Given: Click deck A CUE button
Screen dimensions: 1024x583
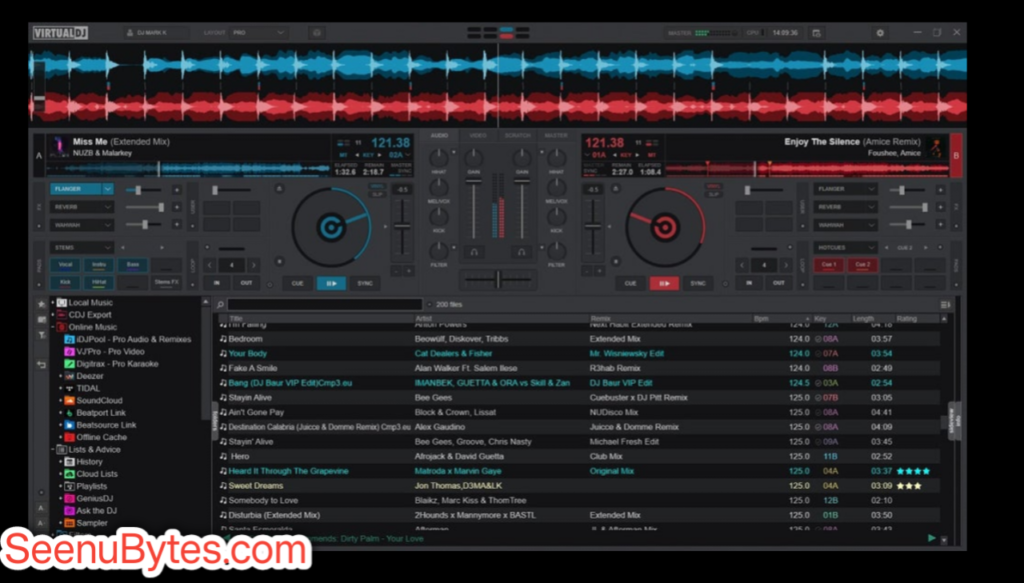Looking at the screenshot, I should tap(298, 283).
